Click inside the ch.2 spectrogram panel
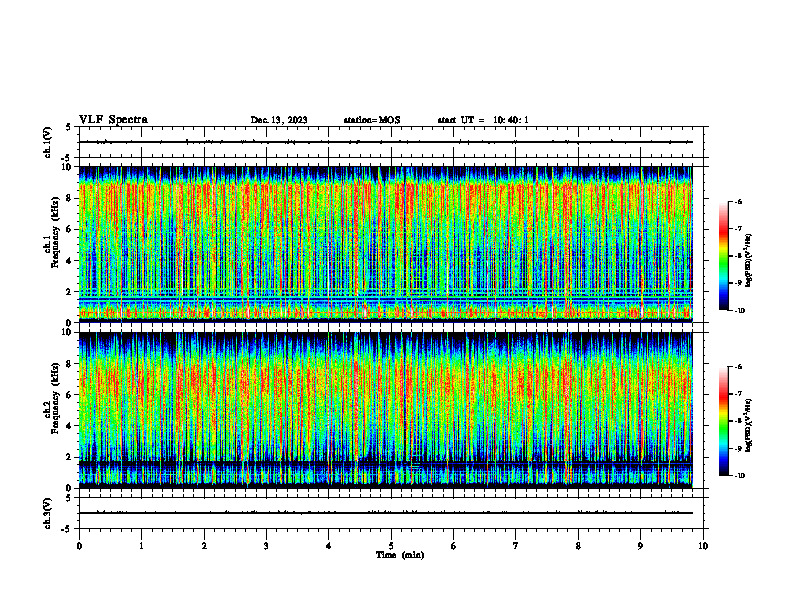This screenshot has width=792, height=612. pyautogui.click(x=385, y=410)
